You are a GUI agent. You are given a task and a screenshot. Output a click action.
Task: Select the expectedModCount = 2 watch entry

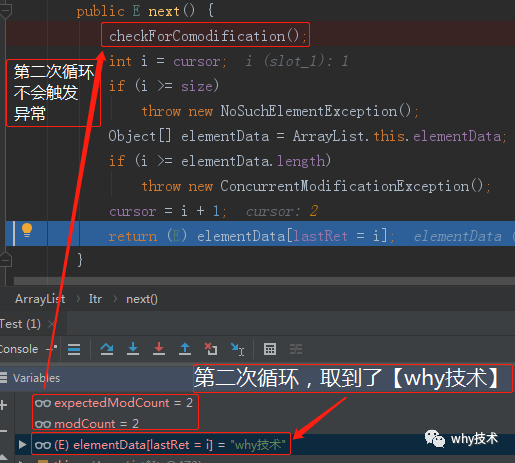114,403
